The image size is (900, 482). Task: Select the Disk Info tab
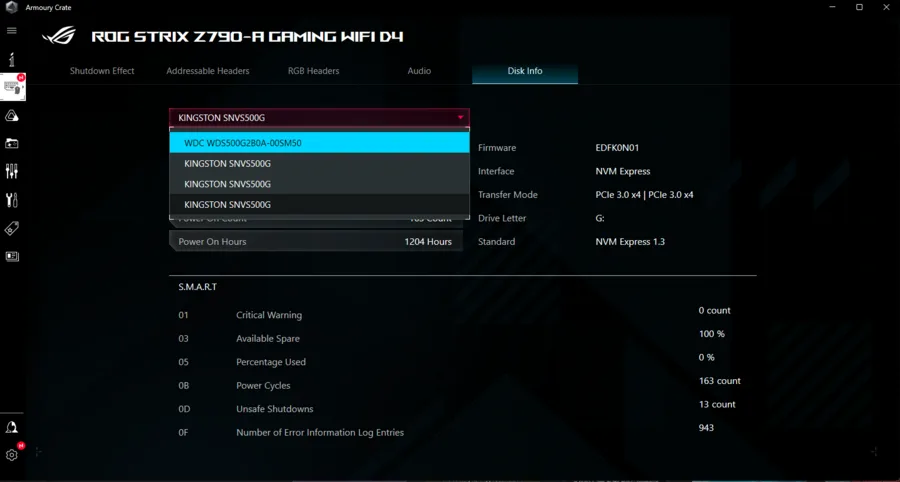point(525,71)
